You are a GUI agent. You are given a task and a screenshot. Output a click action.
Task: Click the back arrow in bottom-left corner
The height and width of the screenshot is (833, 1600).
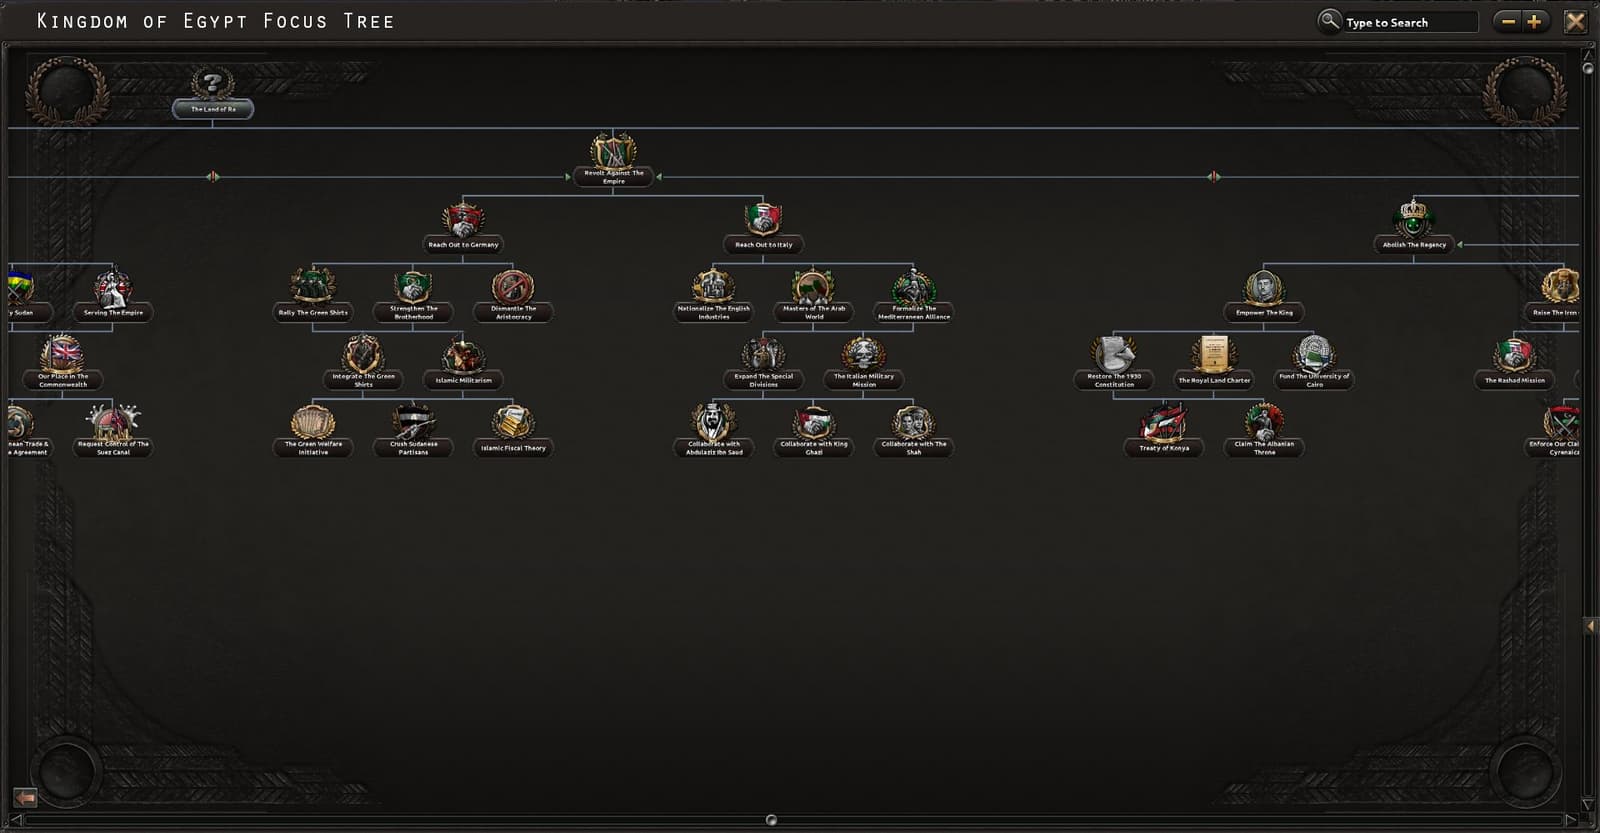click(25, 797)
